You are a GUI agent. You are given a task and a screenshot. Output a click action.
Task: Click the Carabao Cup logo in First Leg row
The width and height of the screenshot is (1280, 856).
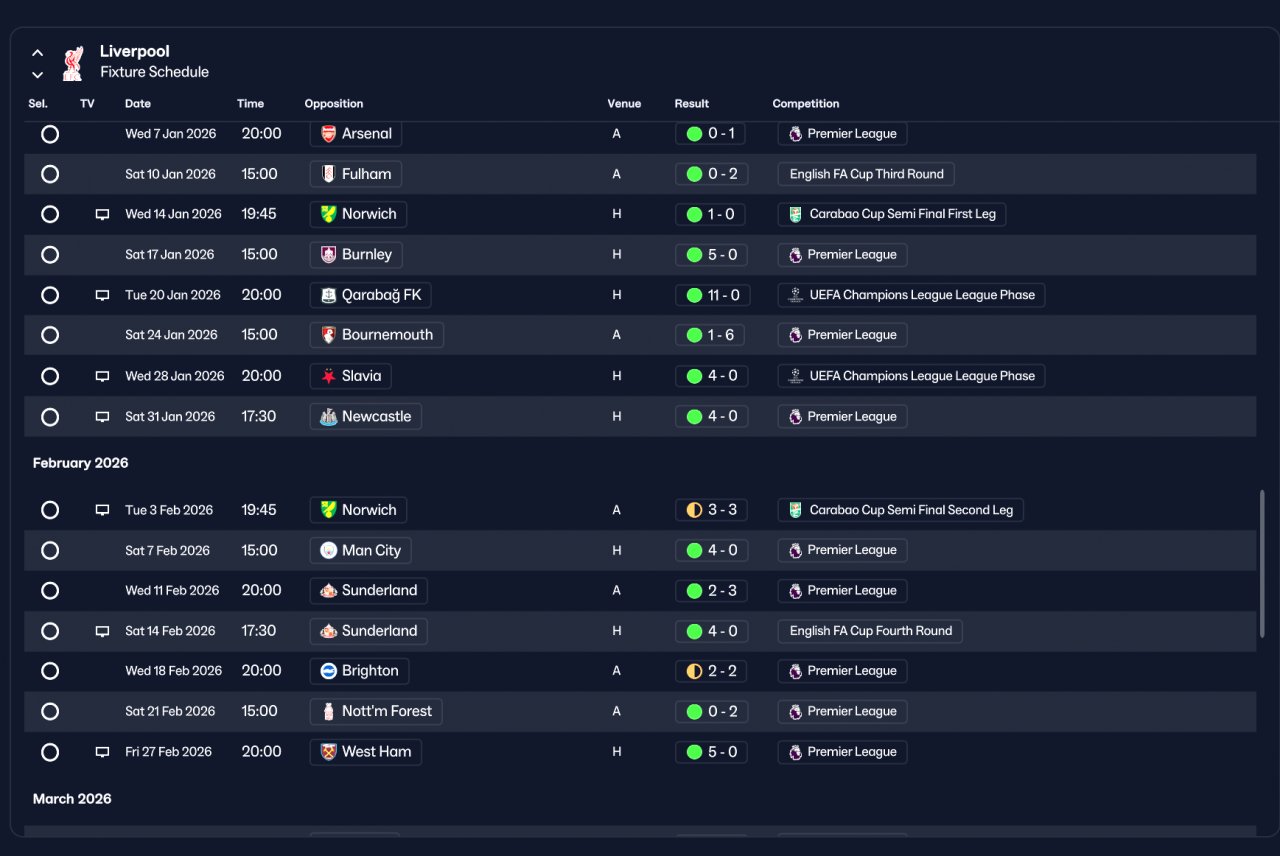tap(795, 214)
